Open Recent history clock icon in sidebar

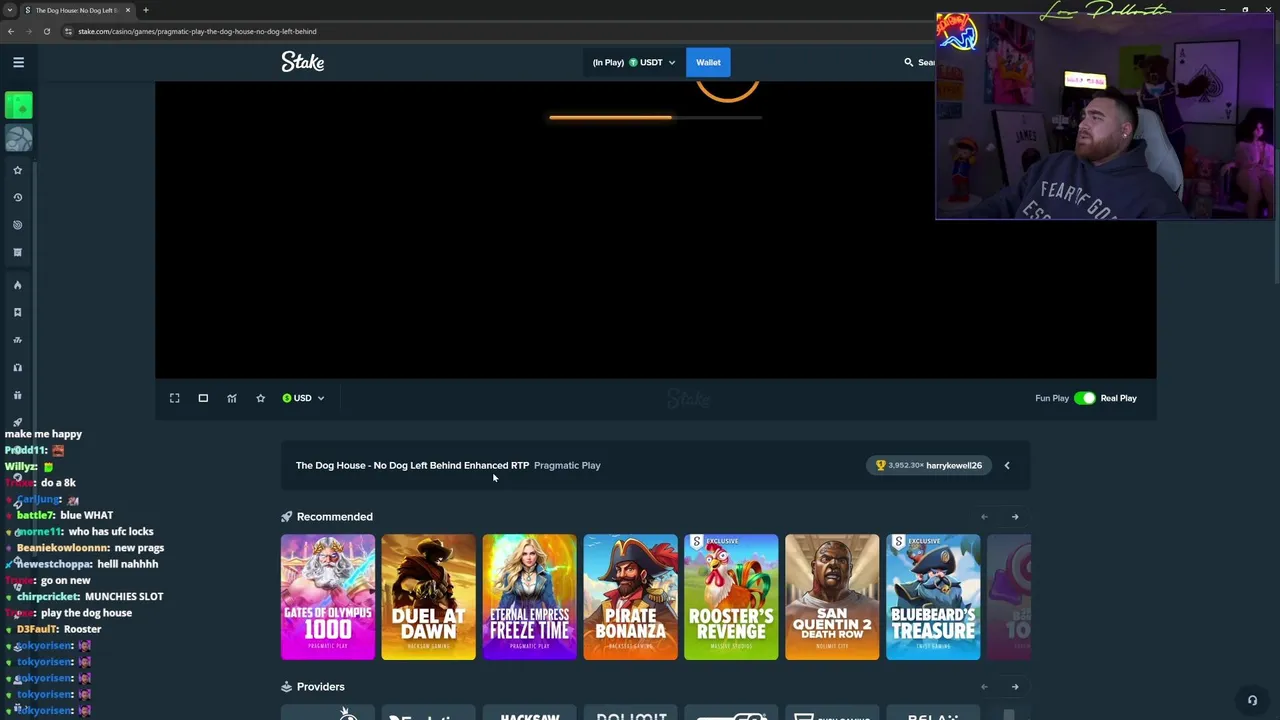[x=17, y=197]
